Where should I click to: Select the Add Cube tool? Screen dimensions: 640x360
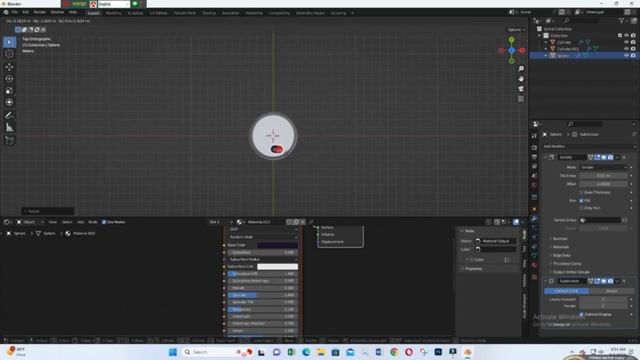click(9, 140)
